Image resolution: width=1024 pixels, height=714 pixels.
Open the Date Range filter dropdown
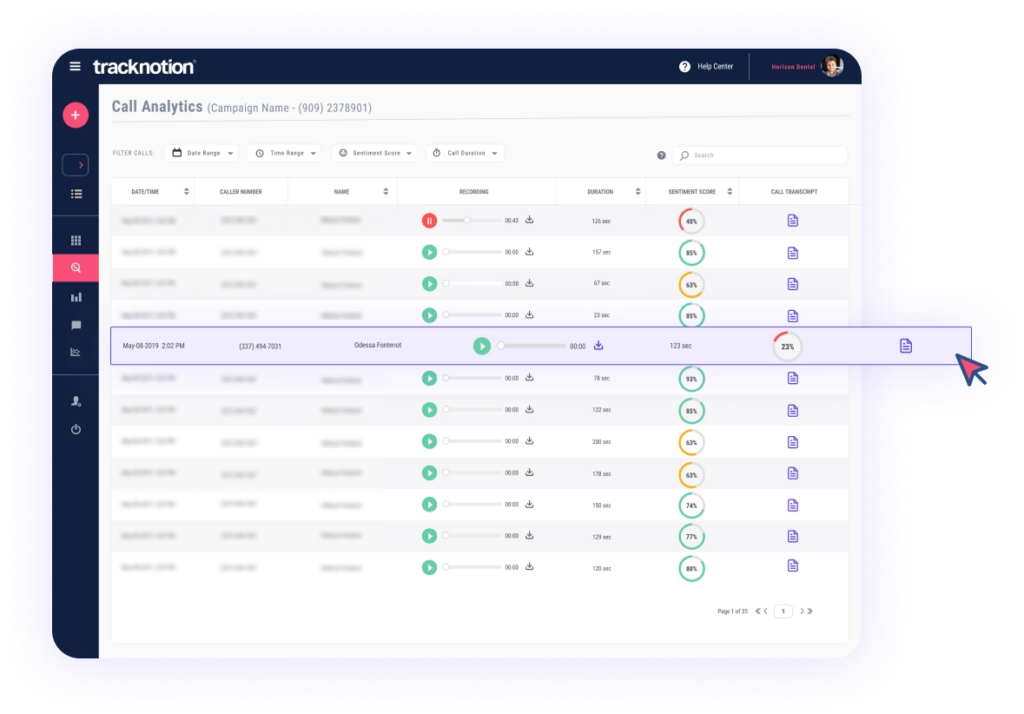point(202,153)
